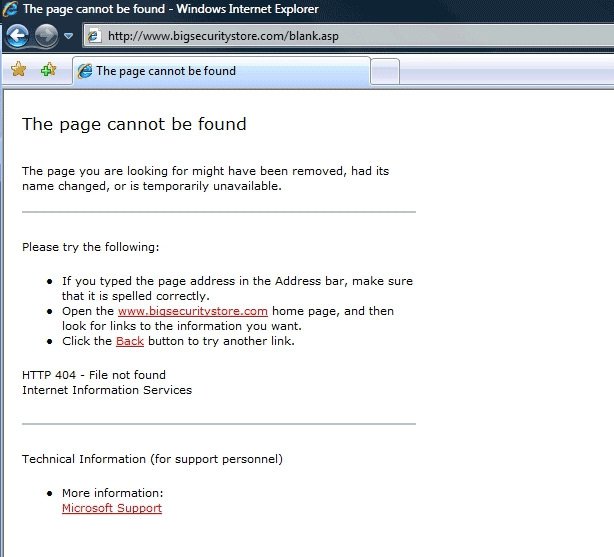614x557 pixels.
Task: Open the recent pages dropdown arrow
Action: pos(69,36)
